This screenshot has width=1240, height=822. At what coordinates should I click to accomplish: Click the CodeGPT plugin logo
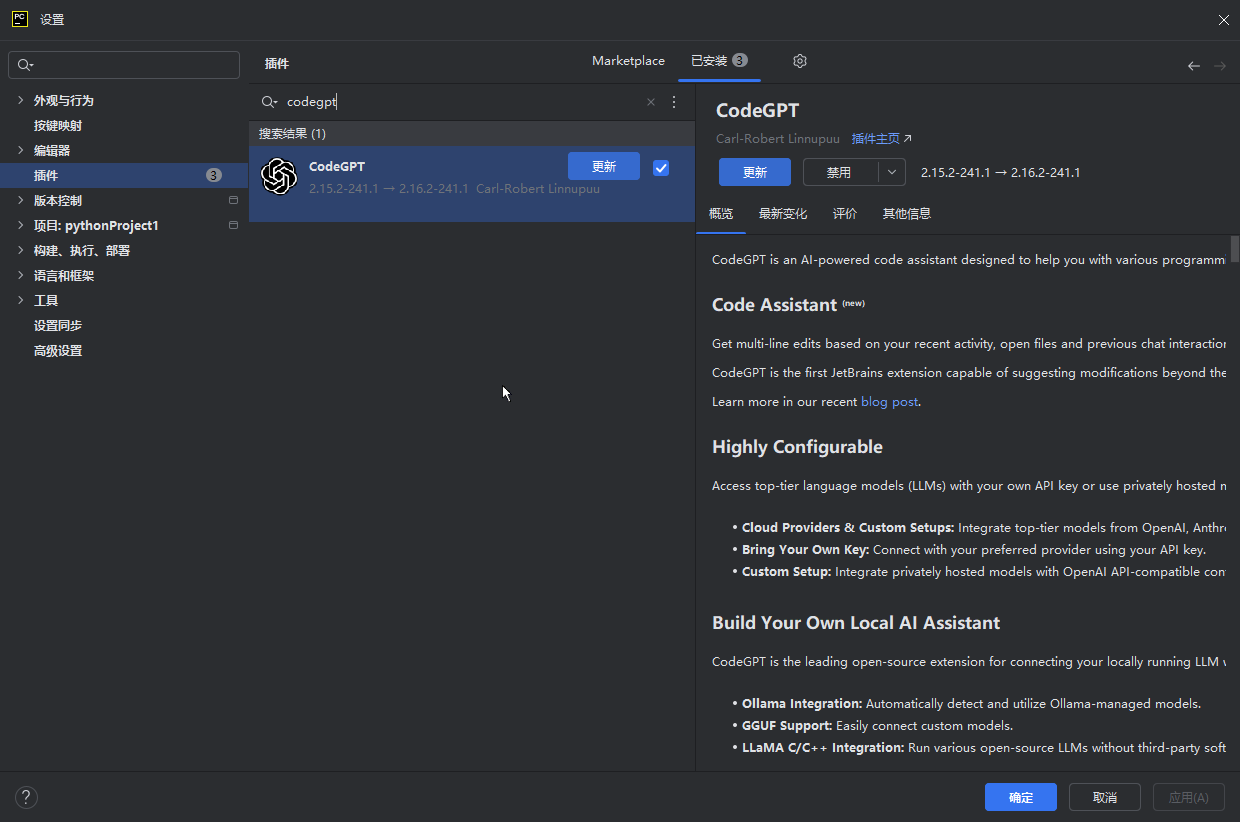[279, 177]
